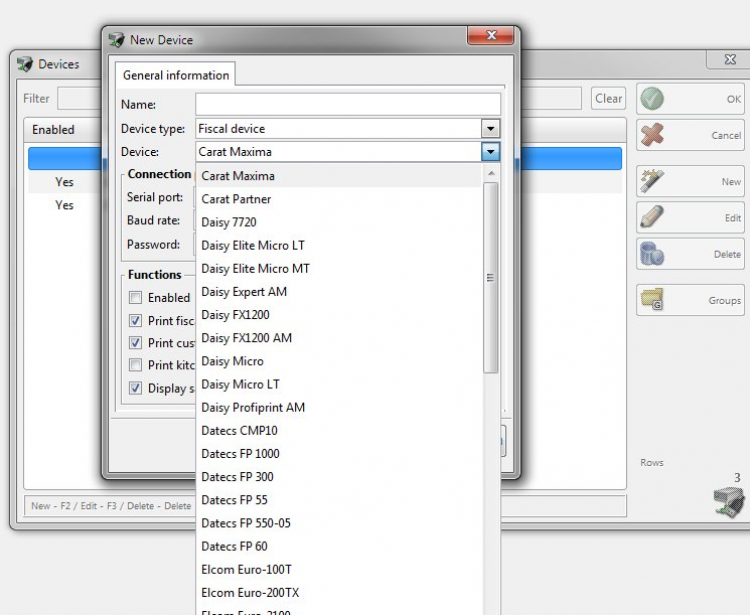
Task: Select Daisy FX1200 AM entry
Action: [338, 338]
